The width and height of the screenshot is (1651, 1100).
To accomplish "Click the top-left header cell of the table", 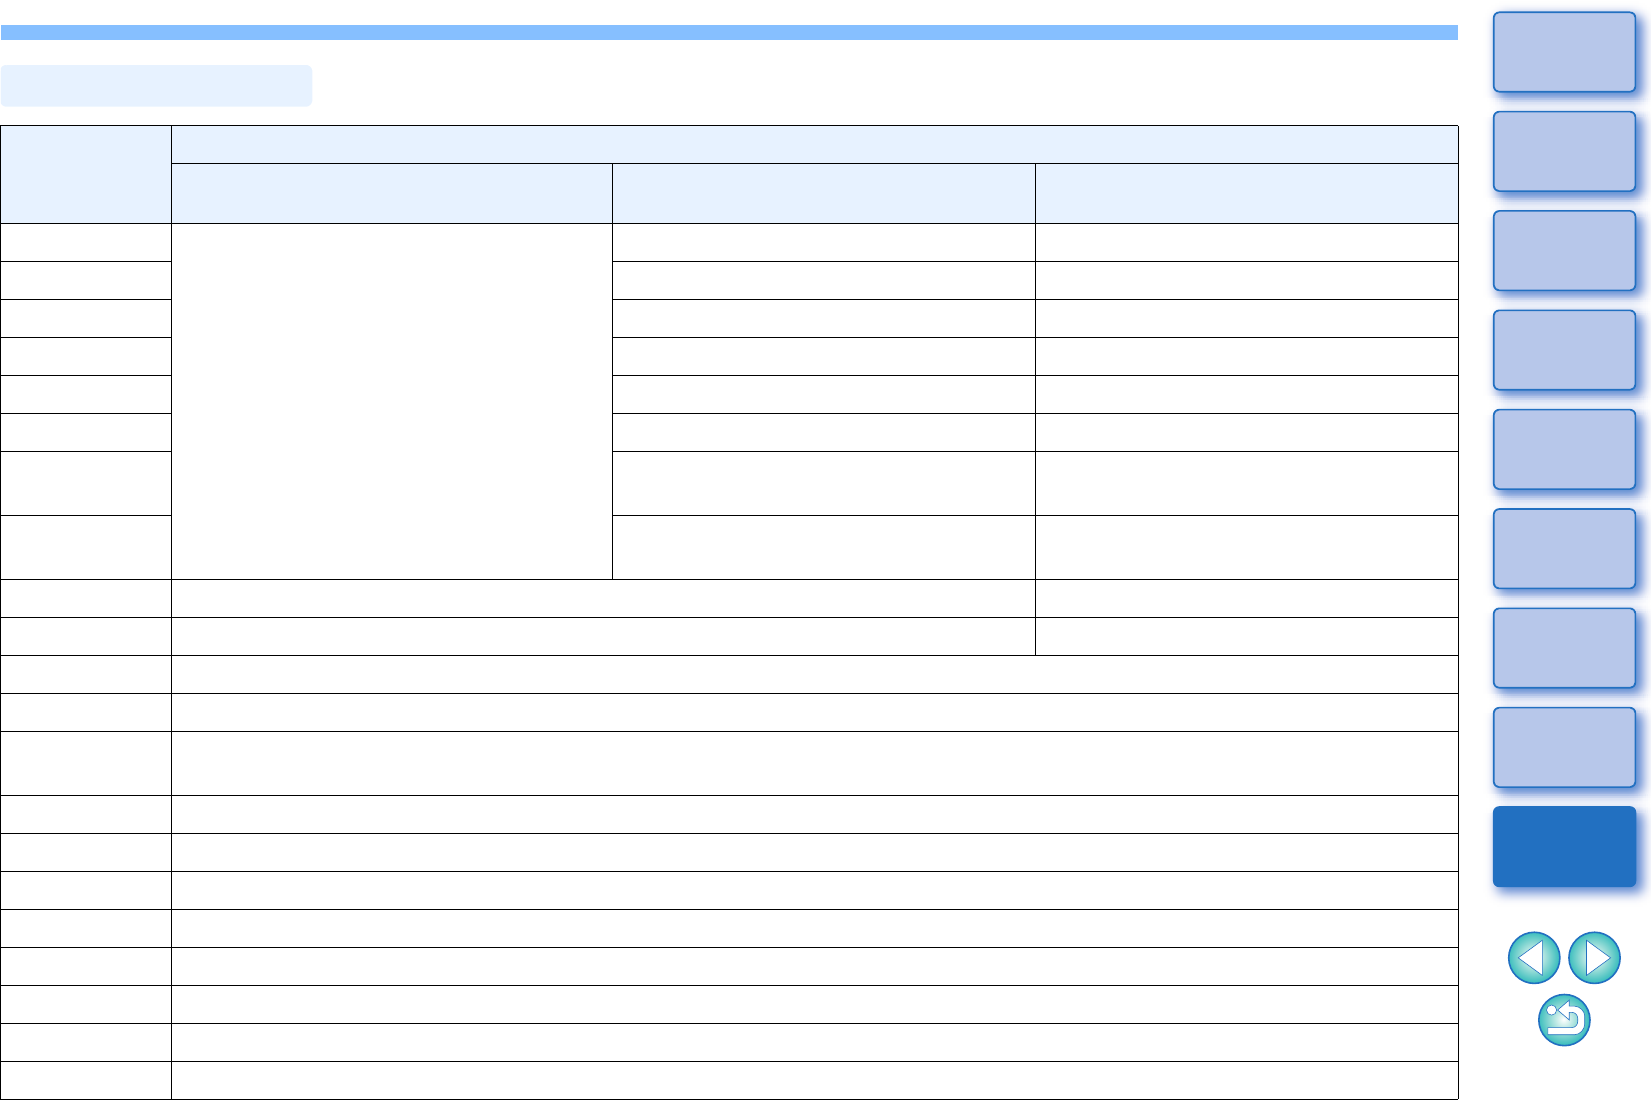I will point(86,174).
